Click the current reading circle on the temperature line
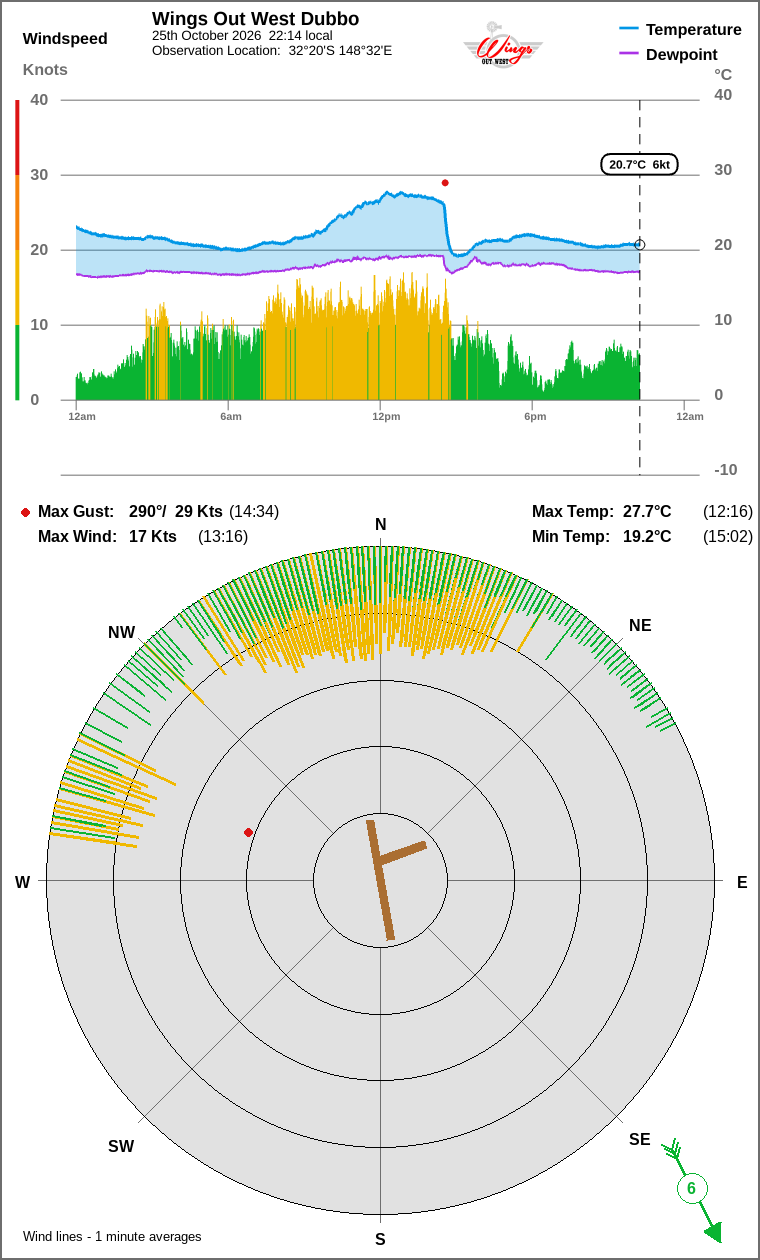 pyautogui.click(x=640, y=244)
